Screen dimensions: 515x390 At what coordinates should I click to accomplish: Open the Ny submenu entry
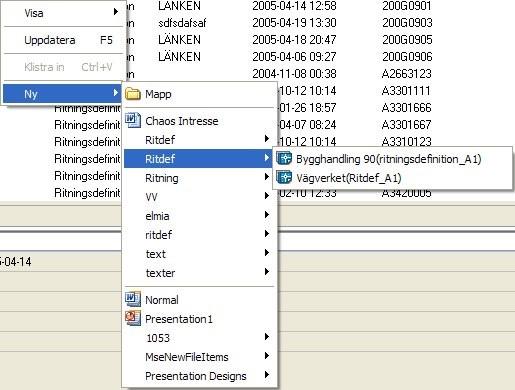tap(62, 94)
